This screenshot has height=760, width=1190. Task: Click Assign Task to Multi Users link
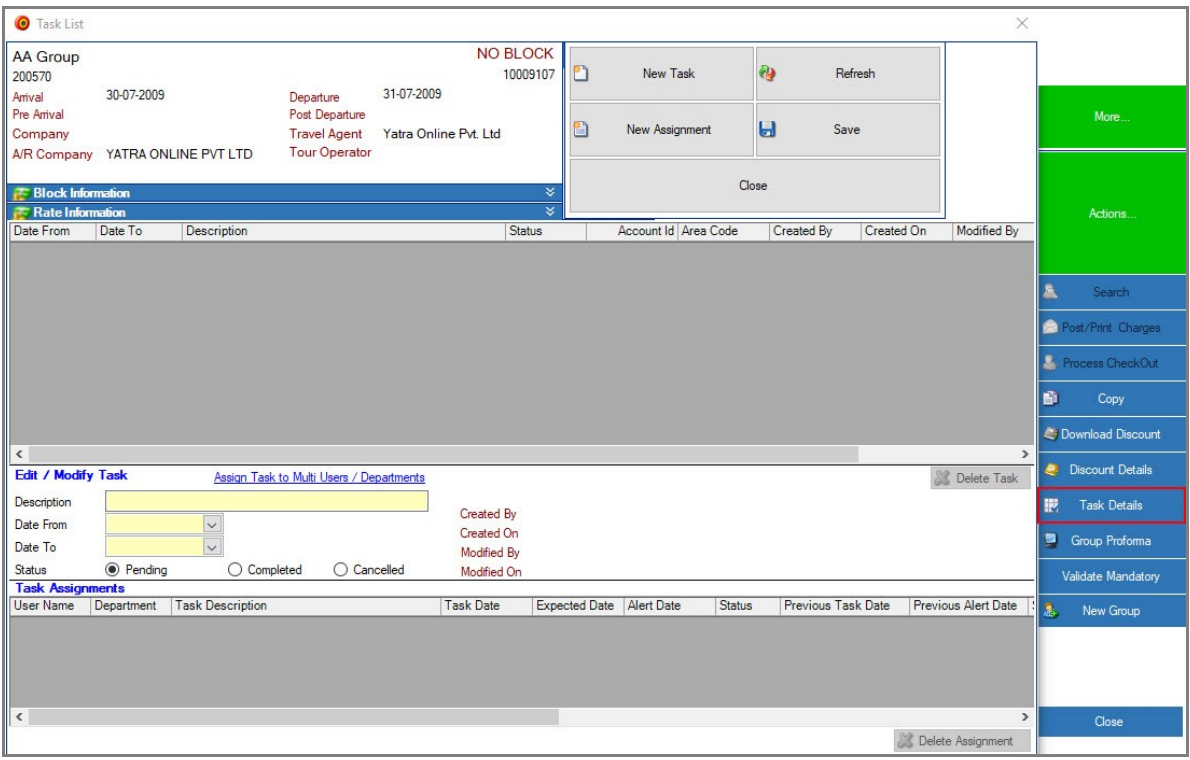319,478
